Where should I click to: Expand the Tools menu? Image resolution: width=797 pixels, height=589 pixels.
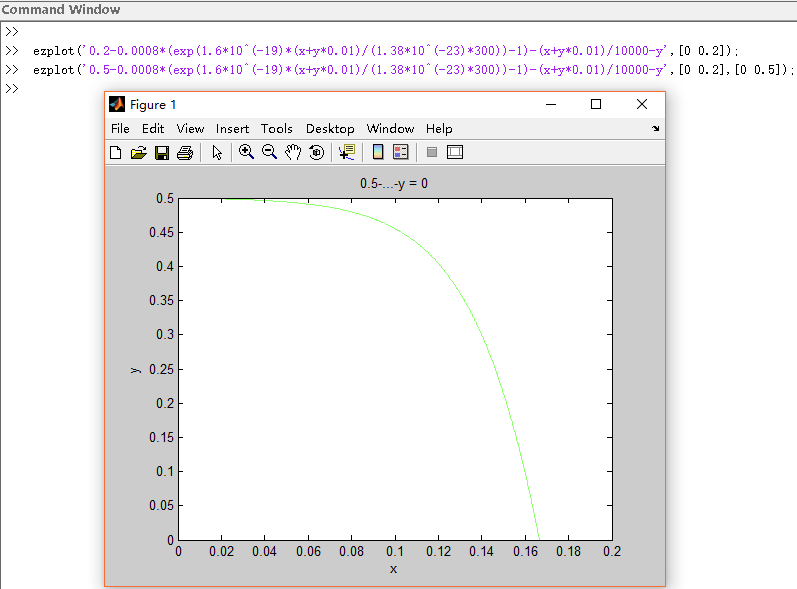click(x=276, y=129)
